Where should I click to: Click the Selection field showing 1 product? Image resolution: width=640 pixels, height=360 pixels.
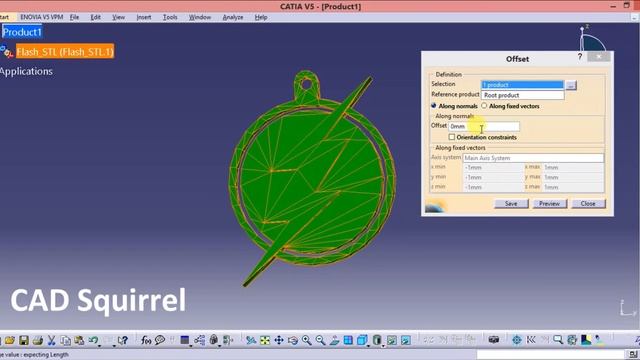point(522,84)
